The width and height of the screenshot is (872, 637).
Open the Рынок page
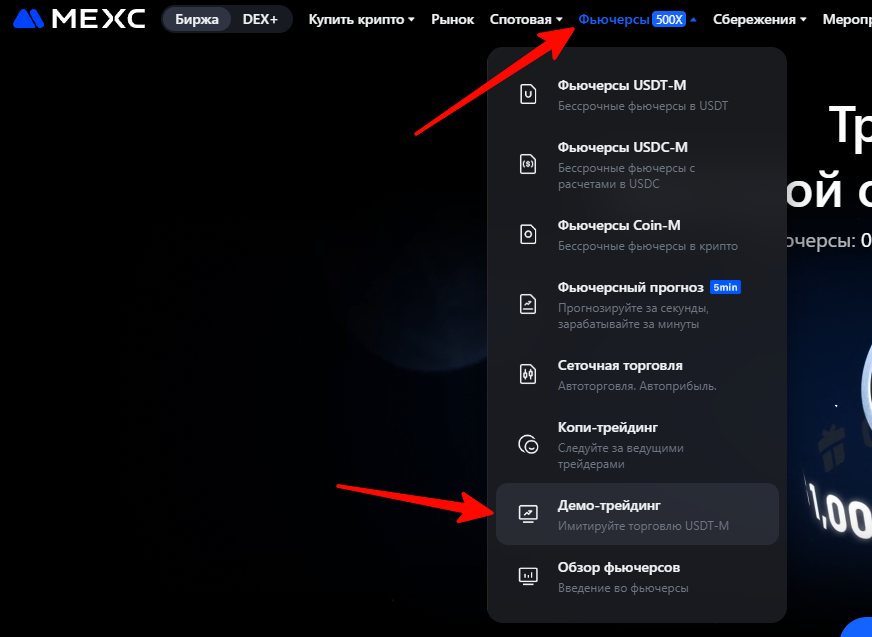(453, 19)
